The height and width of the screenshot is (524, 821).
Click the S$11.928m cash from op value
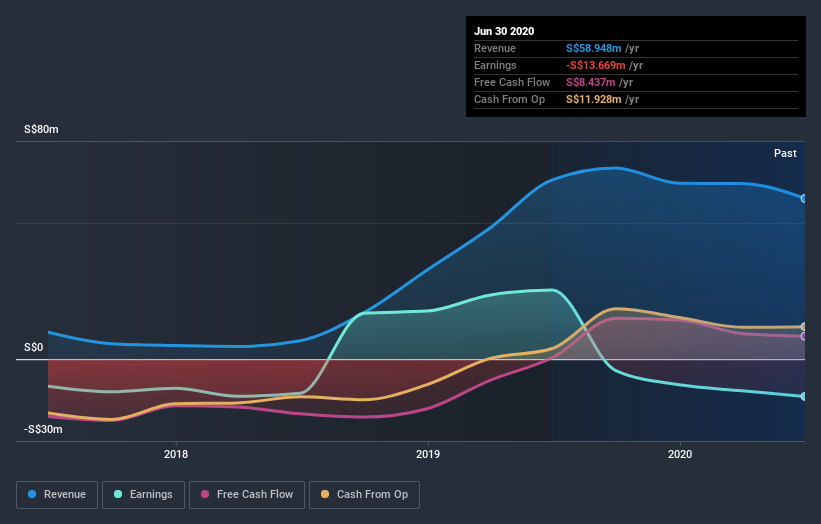click(593, 99)
